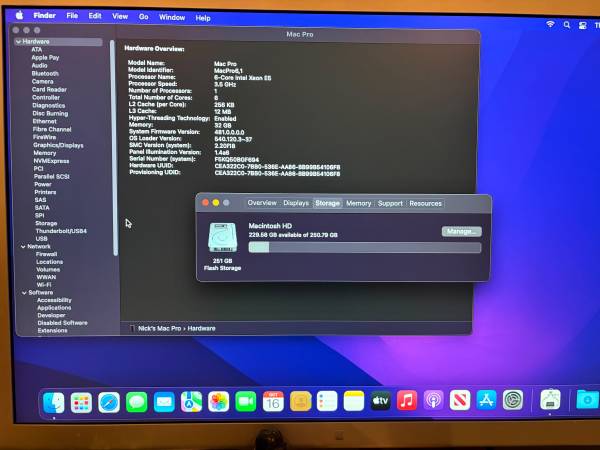Launch Music app from the dock
Image resolution: width=600 pixels, height=450 pixels.
point(407,401)
